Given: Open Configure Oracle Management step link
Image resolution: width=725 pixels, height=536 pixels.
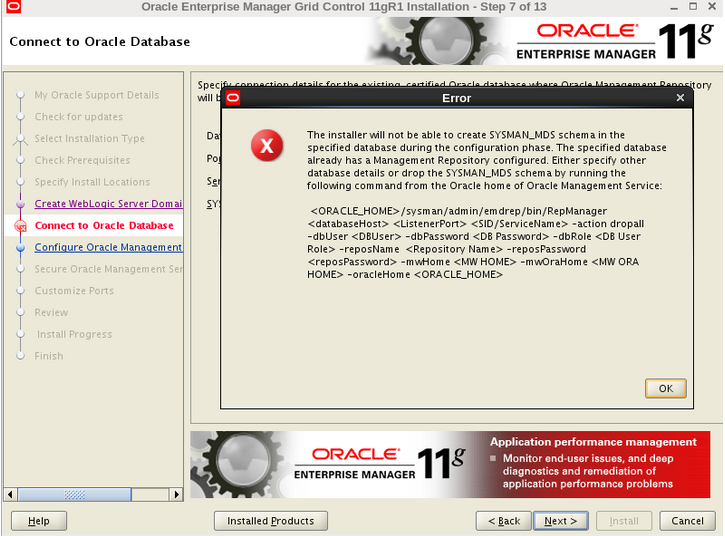Looking at the screenshot, I should [108, 247].
